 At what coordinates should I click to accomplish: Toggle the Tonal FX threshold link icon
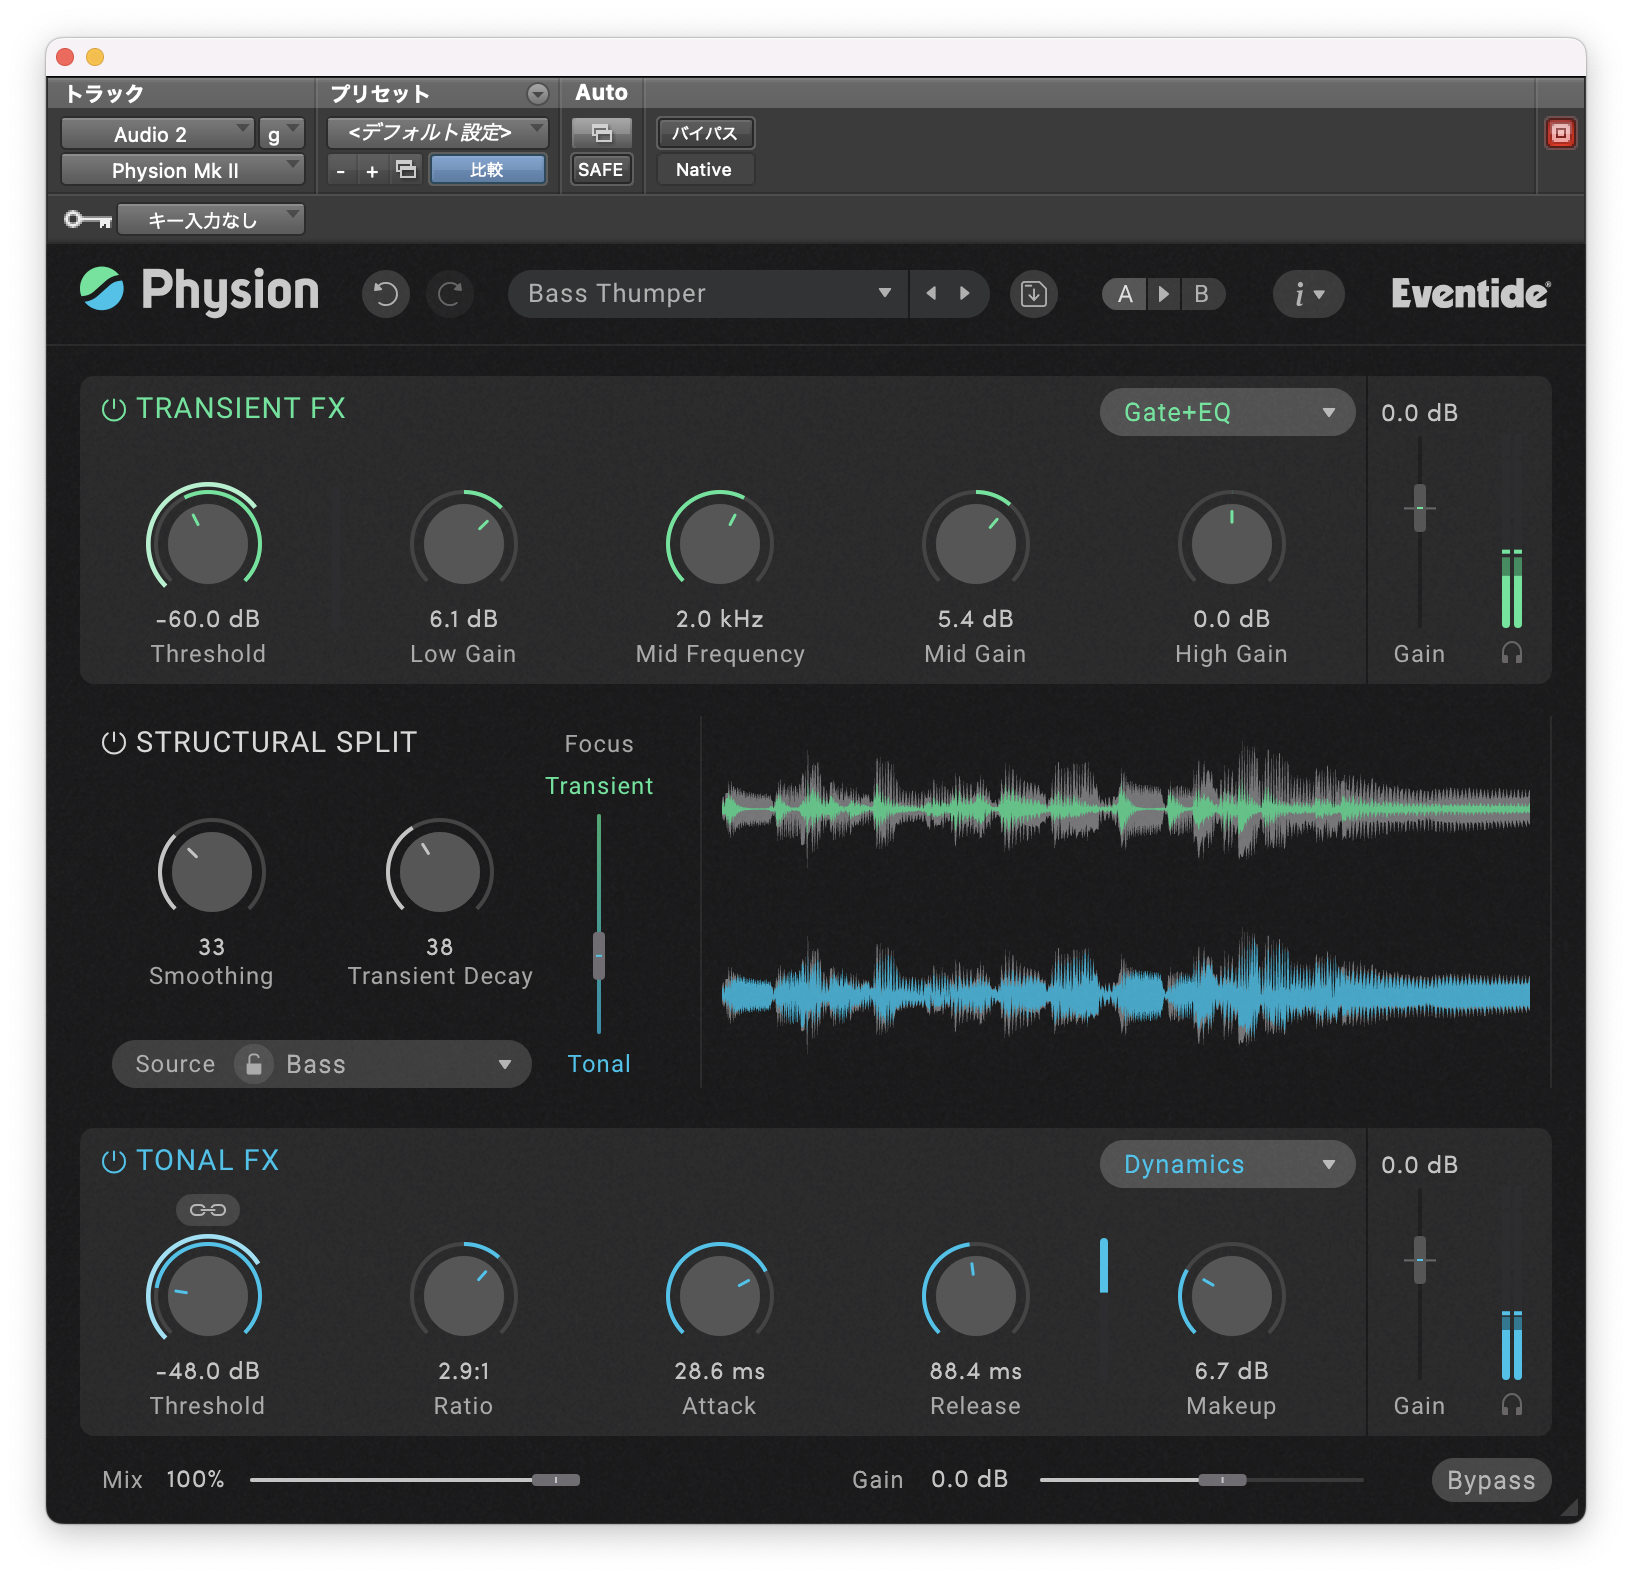pyautogui.click(x=208, y=1210)
